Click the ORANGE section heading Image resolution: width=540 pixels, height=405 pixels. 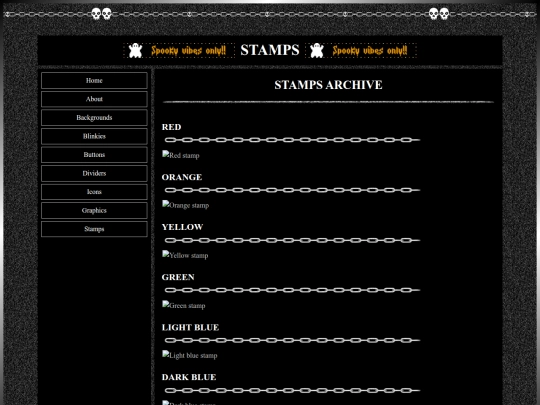pos(182,177)
